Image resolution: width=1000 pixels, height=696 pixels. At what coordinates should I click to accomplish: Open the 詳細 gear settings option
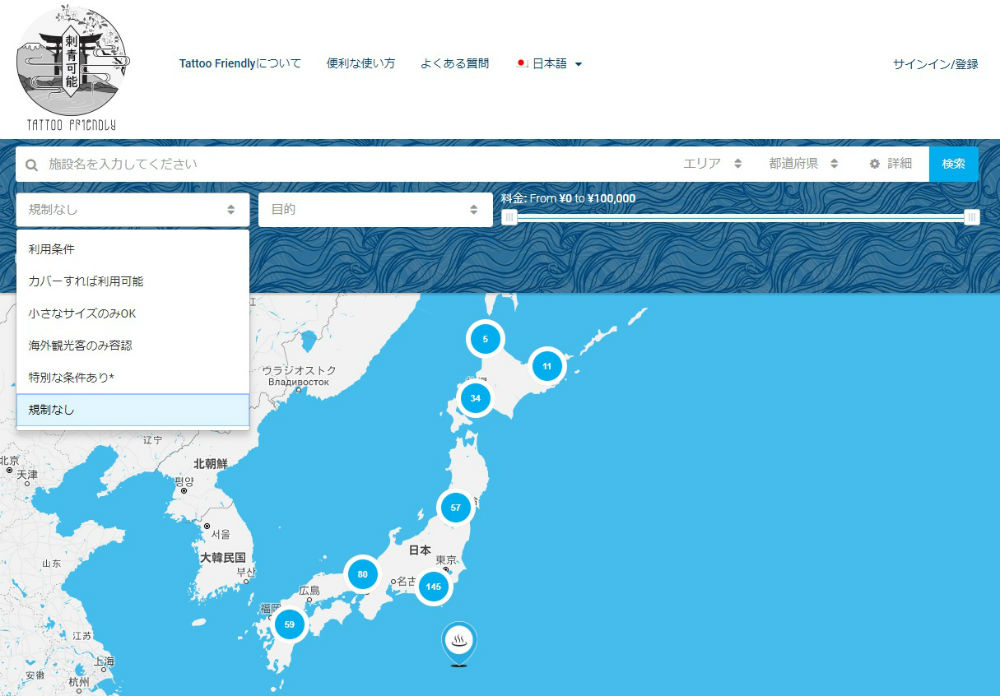(890, 164)
